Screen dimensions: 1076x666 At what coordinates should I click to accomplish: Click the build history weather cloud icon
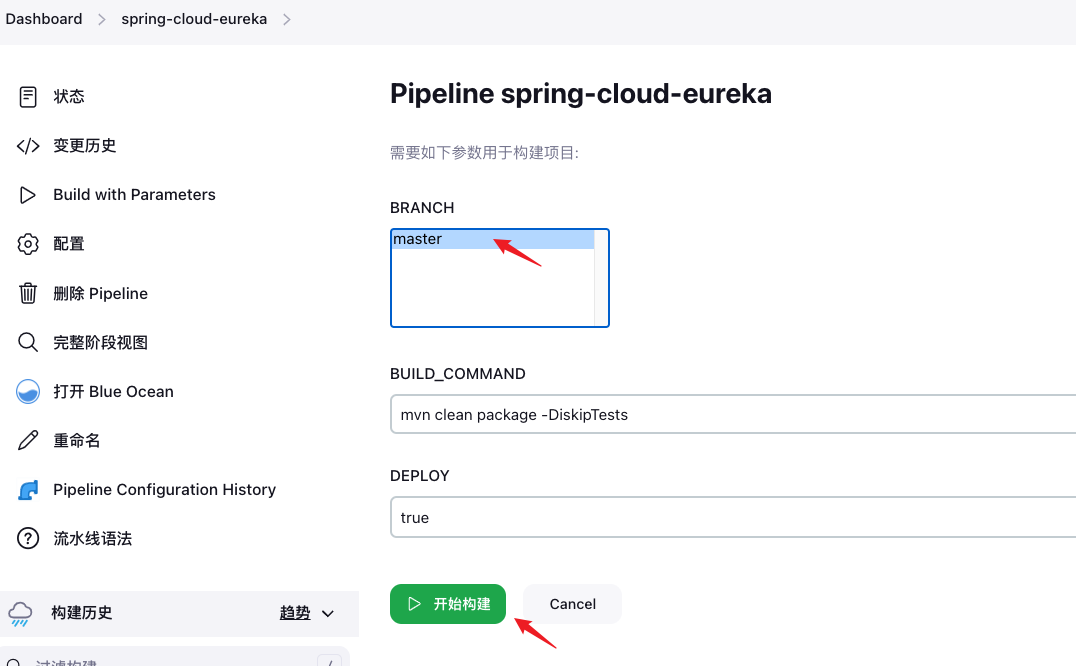(20, 614)
